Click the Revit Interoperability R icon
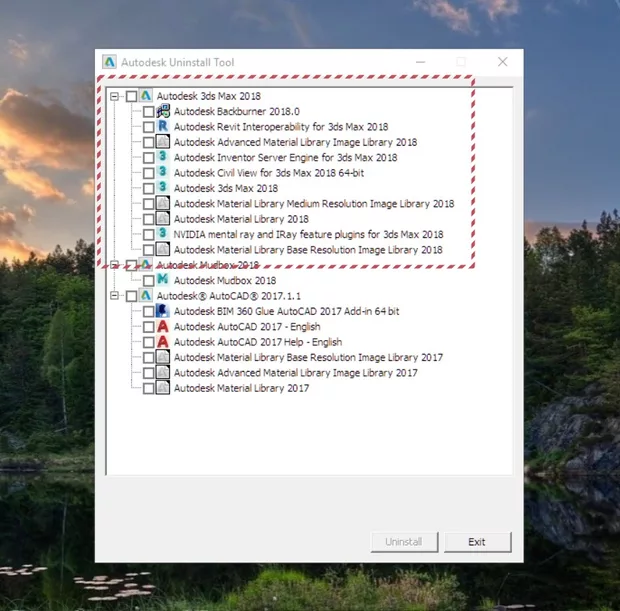 [x=163, y=127]
